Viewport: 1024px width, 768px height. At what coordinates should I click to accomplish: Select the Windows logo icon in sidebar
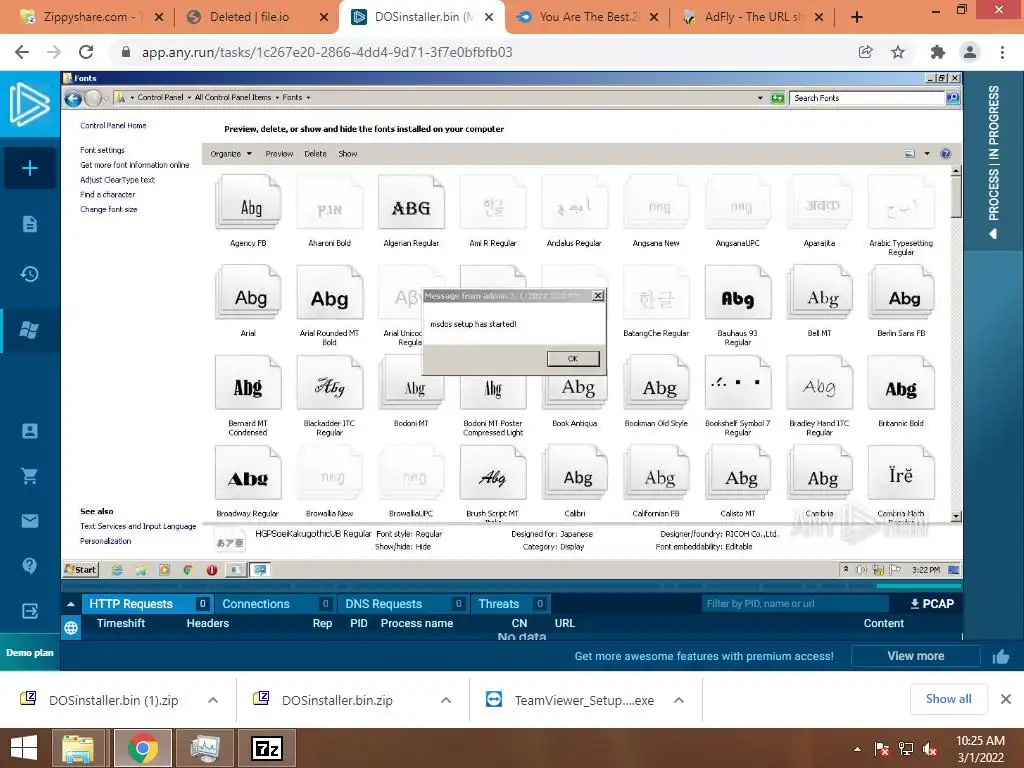click(29, 330)
